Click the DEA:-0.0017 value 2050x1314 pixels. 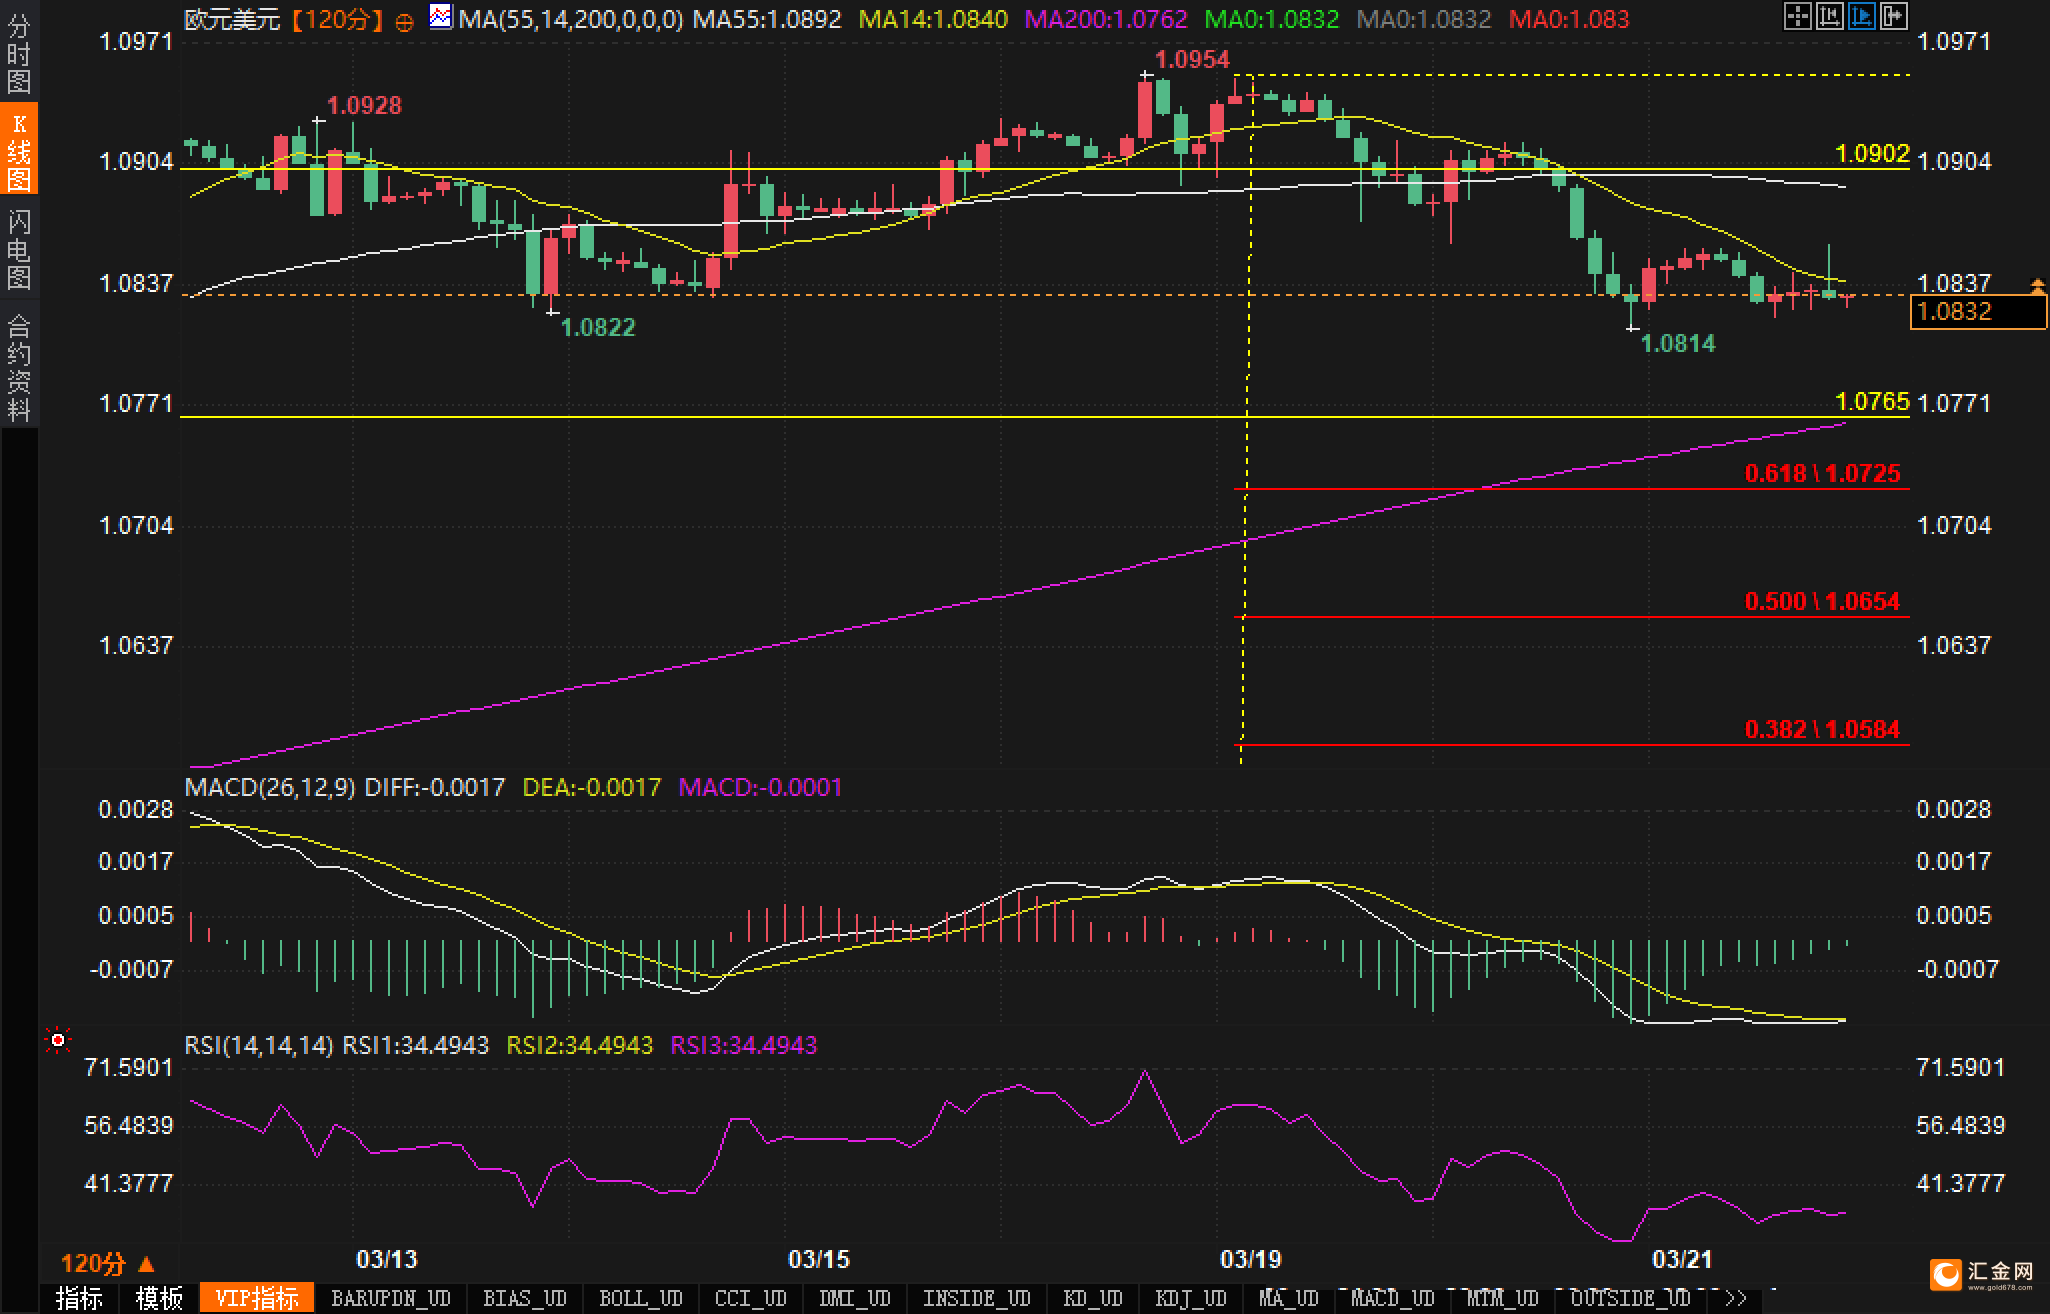coord(592,787)
